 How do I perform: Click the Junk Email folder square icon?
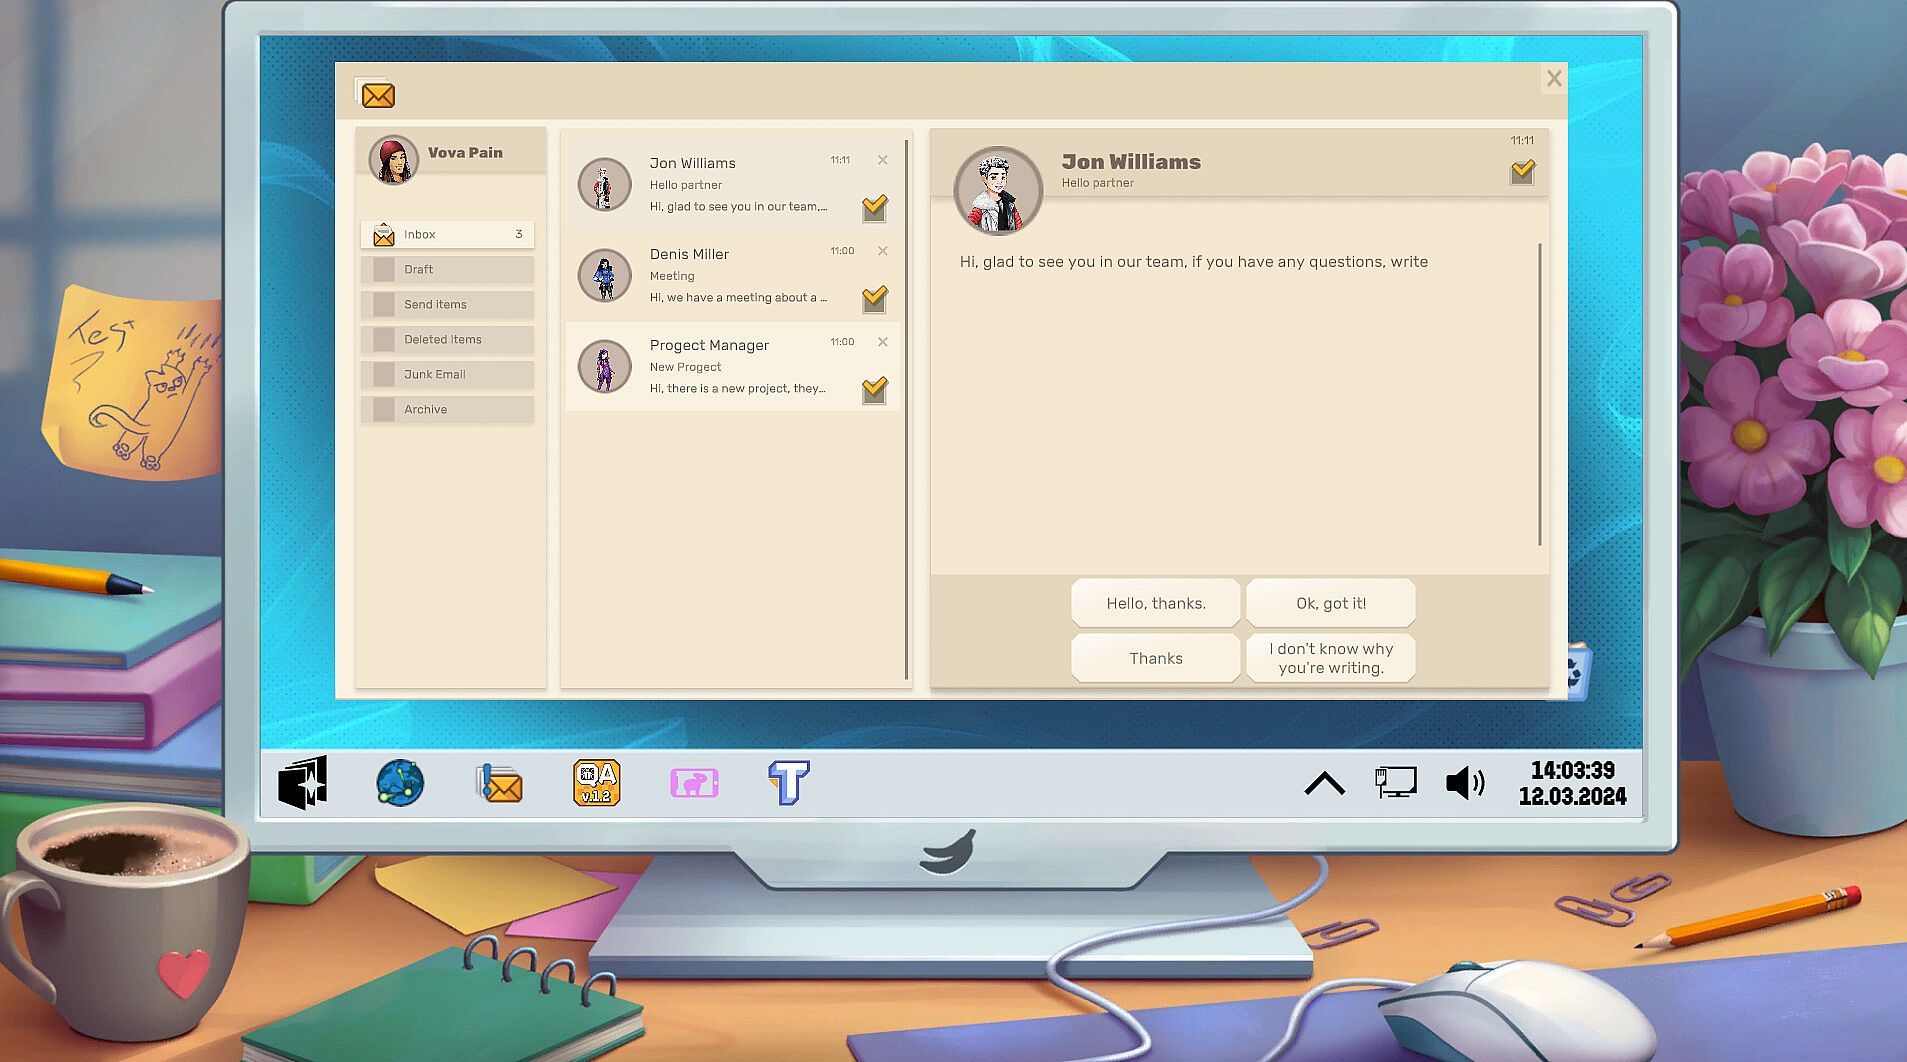pyautogui.click(x=384, y=374)
